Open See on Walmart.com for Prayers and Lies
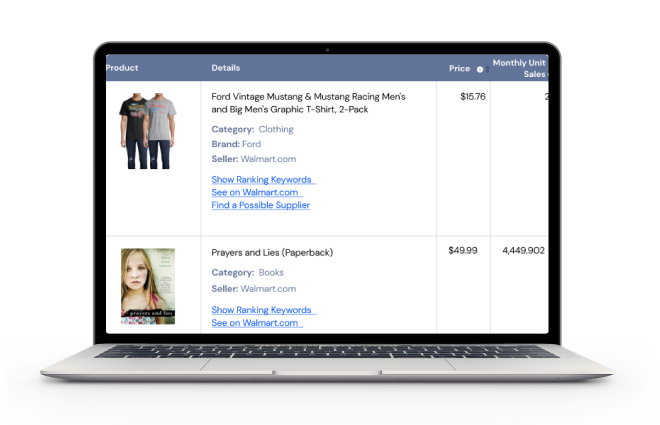Image resolution: width=660 pixels, height=425 pixels. (257, 323)
